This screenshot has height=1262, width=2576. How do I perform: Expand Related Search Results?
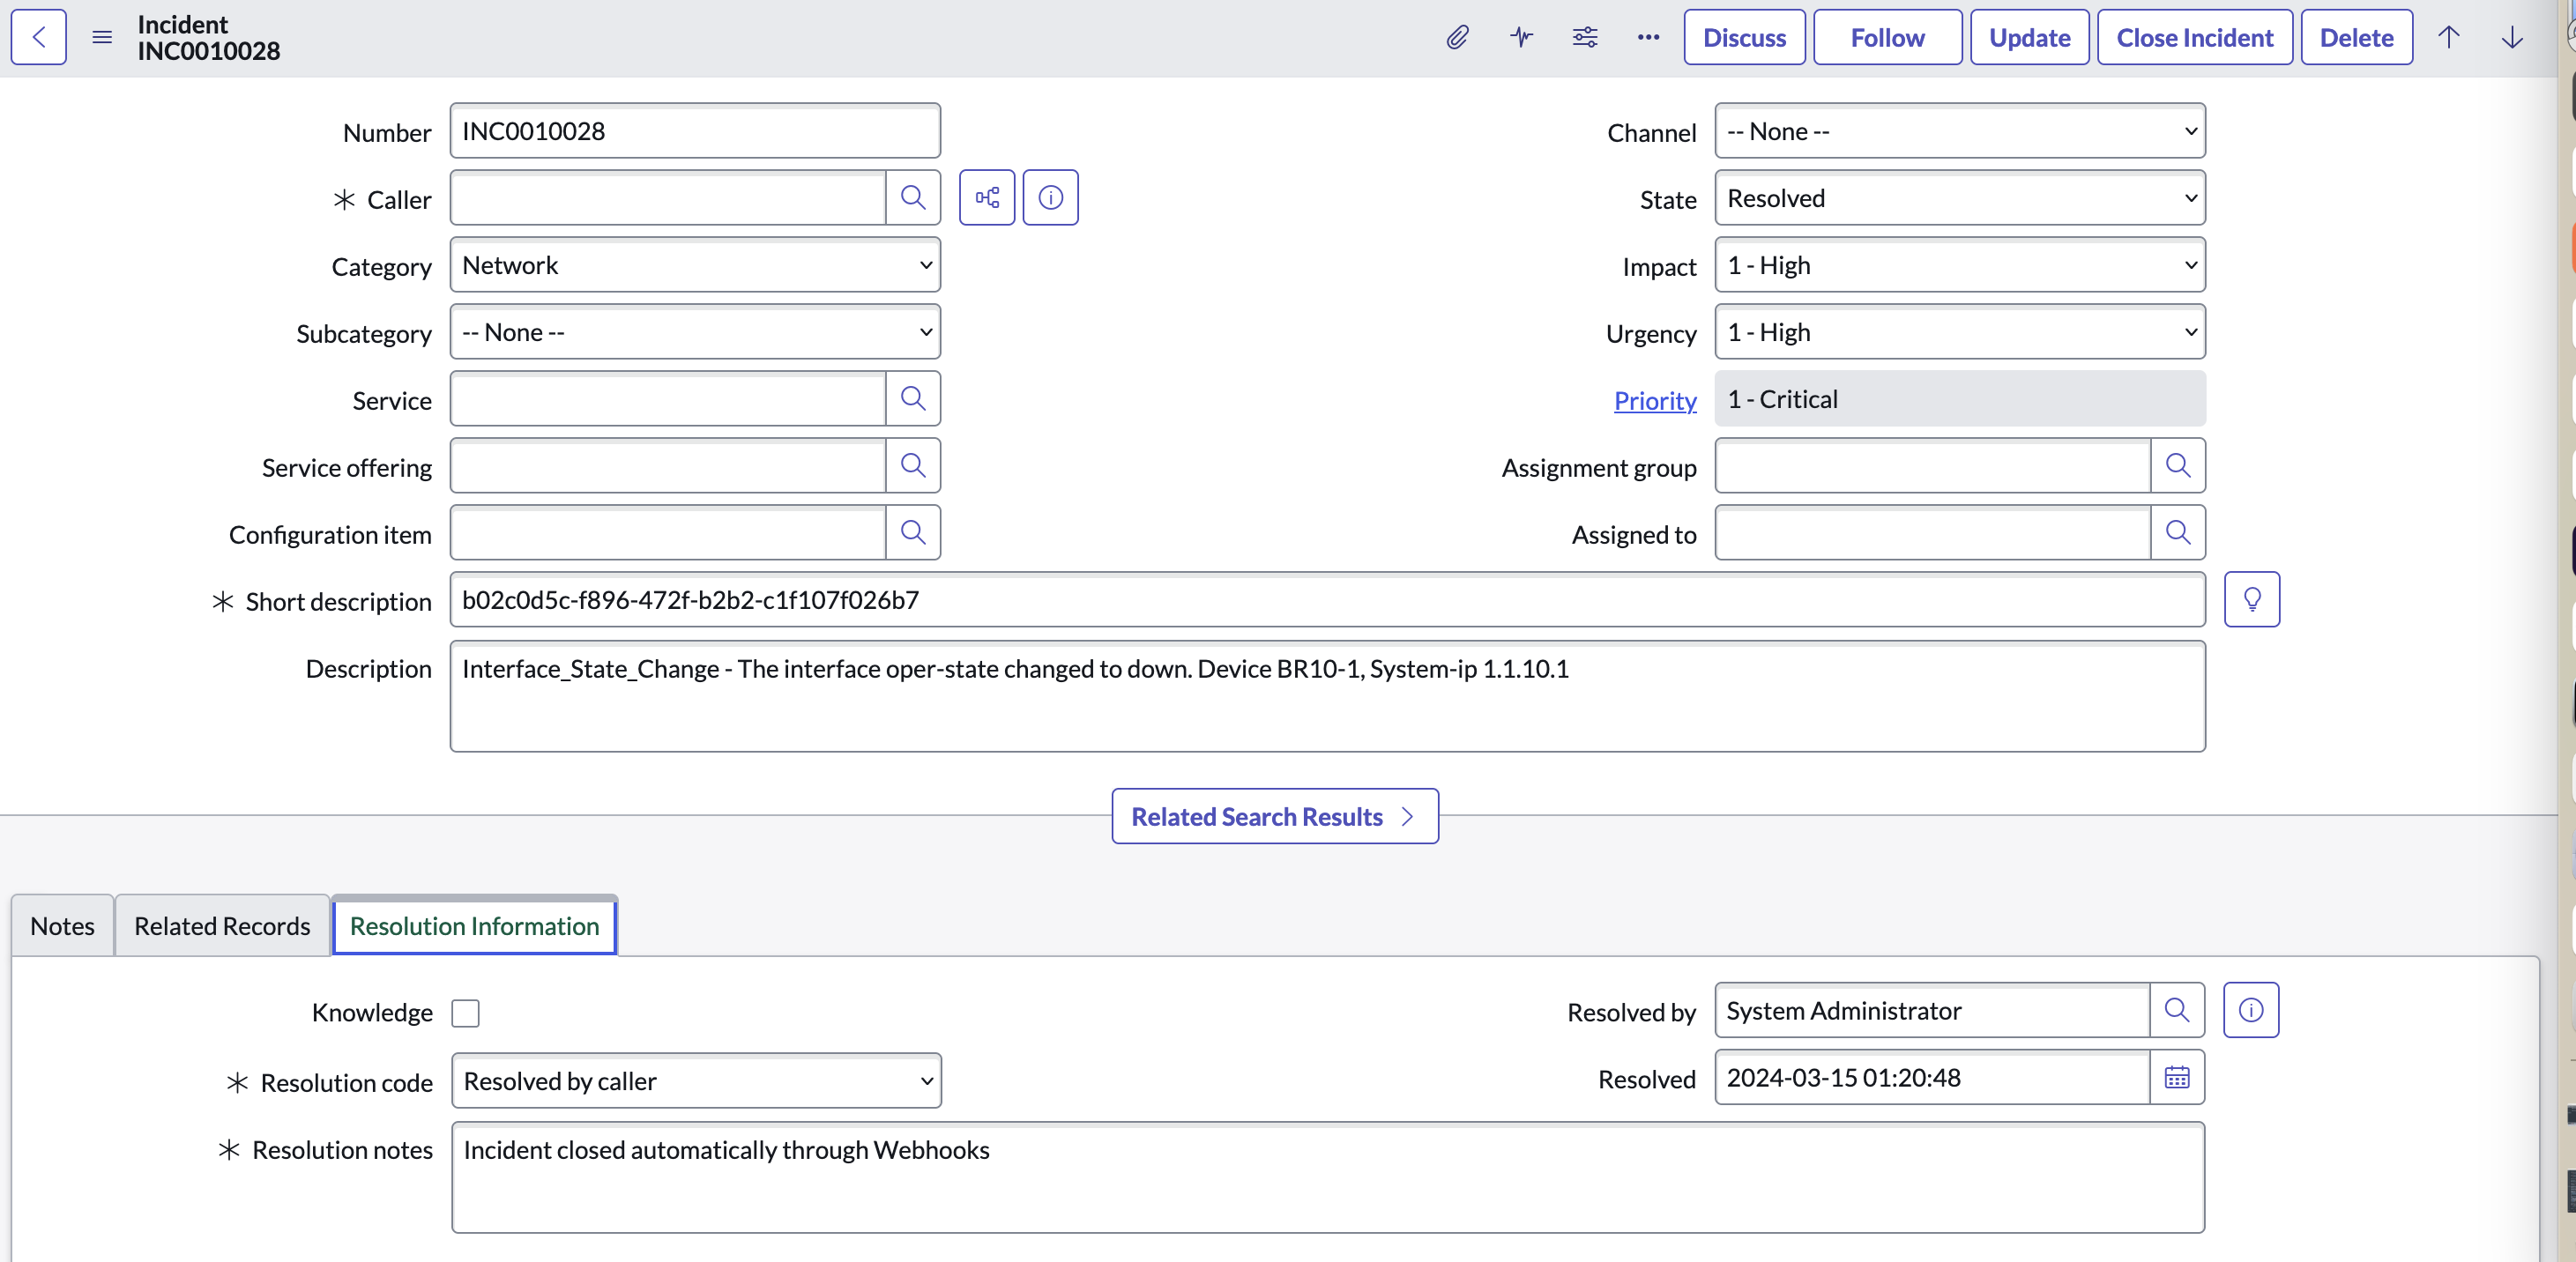1274,816
